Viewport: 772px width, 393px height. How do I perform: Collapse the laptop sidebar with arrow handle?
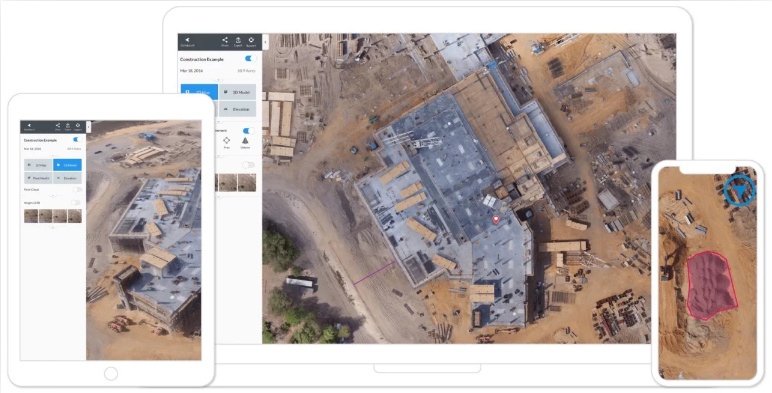265,42
